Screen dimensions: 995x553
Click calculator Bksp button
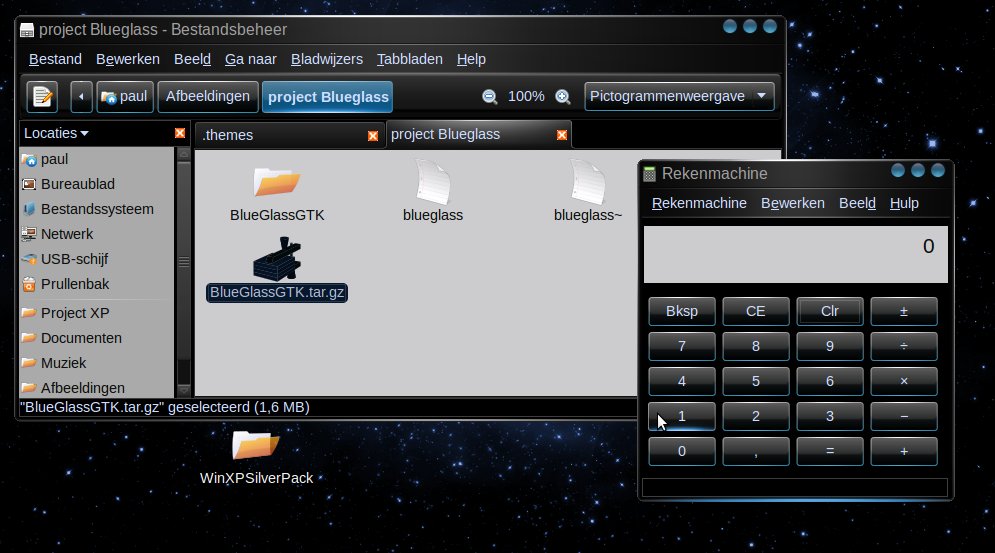pos(682,311)
